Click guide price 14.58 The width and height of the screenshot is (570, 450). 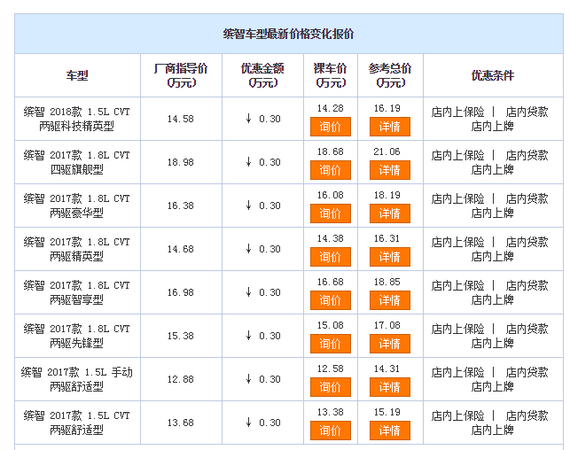pos(181,119)
